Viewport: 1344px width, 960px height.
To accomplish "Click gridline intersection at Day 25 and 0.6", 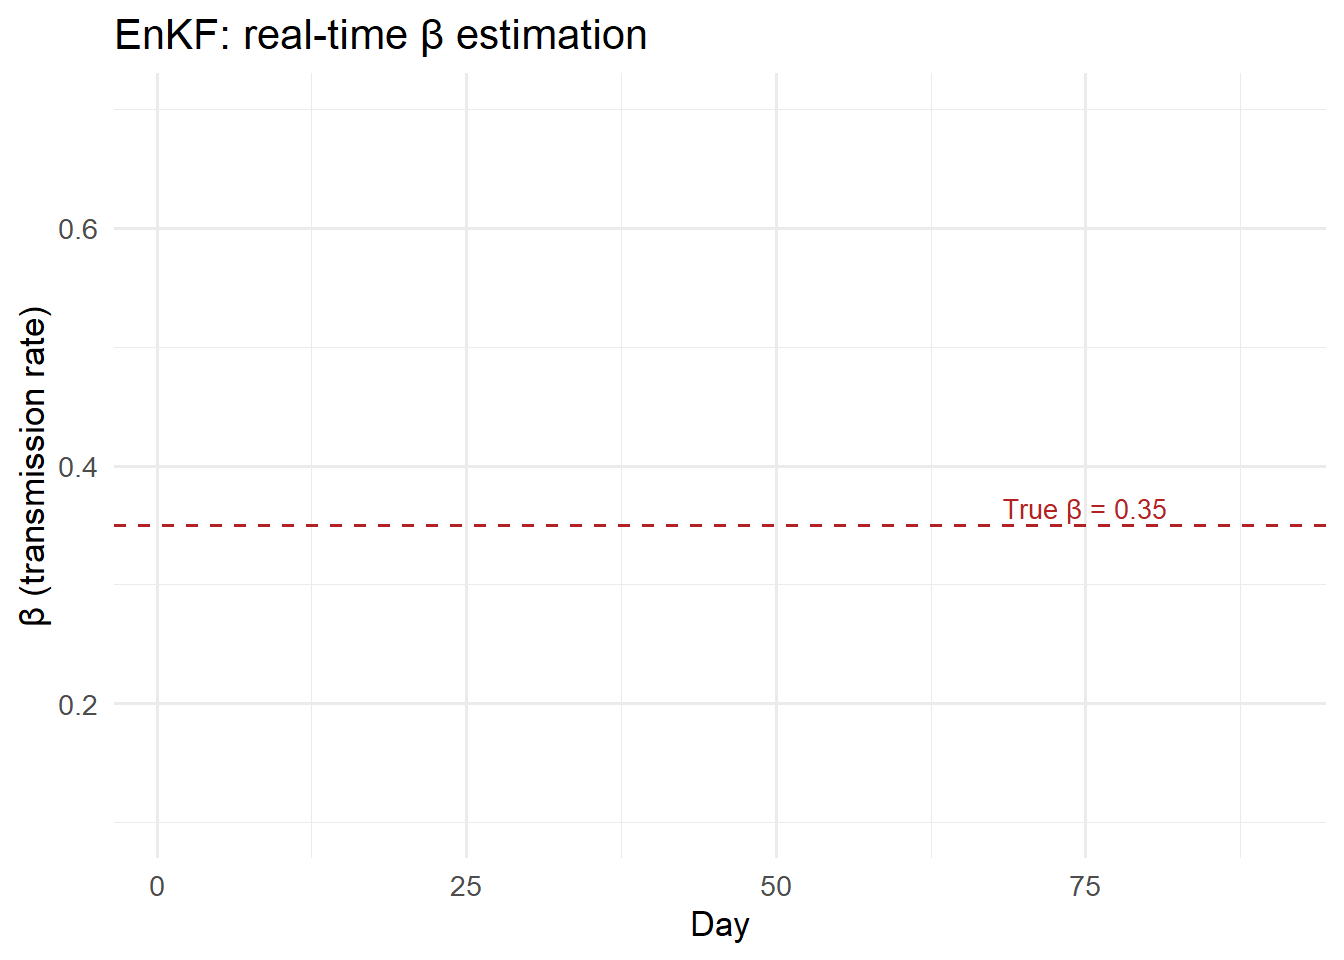I will pos(466,228).
